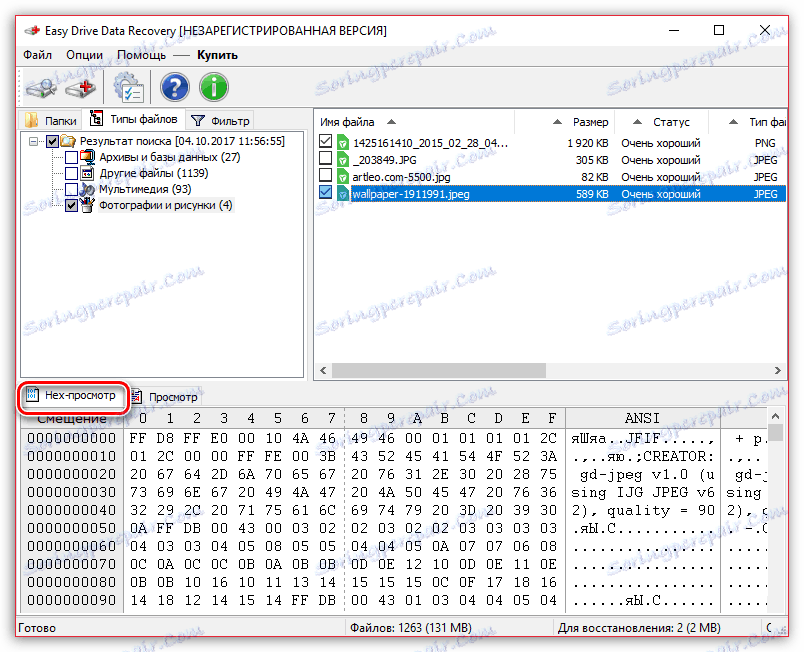The image size is (804, 652).
Task: Click the file icon of wallpaper-1911991.jpeg
Action: [343, 194]
